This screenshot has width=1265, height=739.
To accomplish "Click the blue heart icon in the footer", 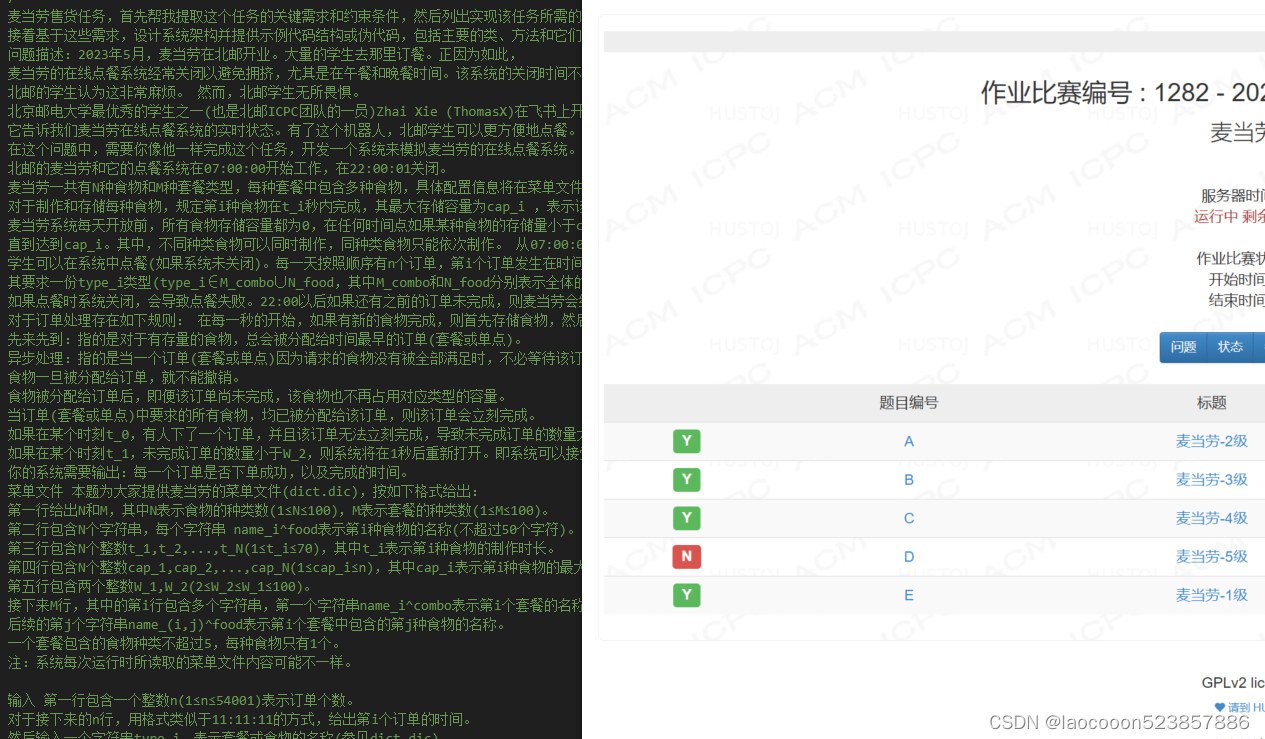I will click(x=1219, y=707).
